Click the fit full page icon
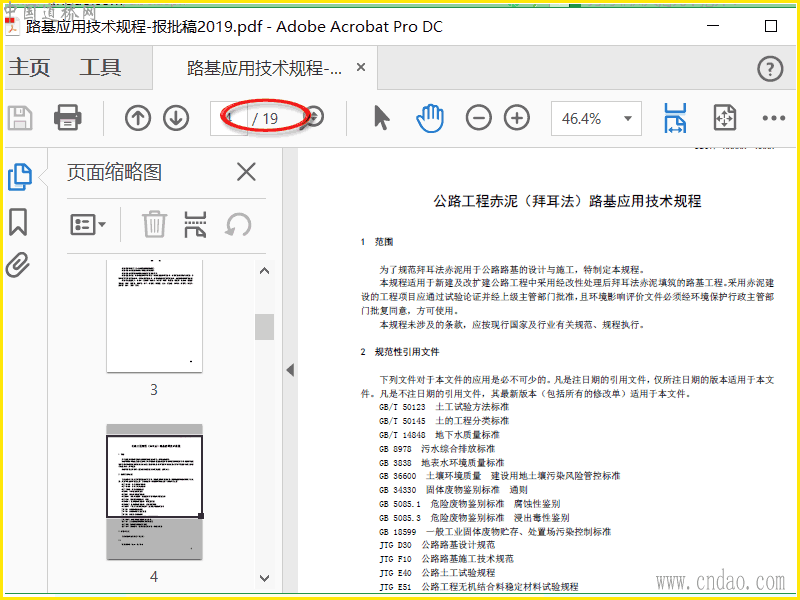800x600 pixels. tap(724, 118)
